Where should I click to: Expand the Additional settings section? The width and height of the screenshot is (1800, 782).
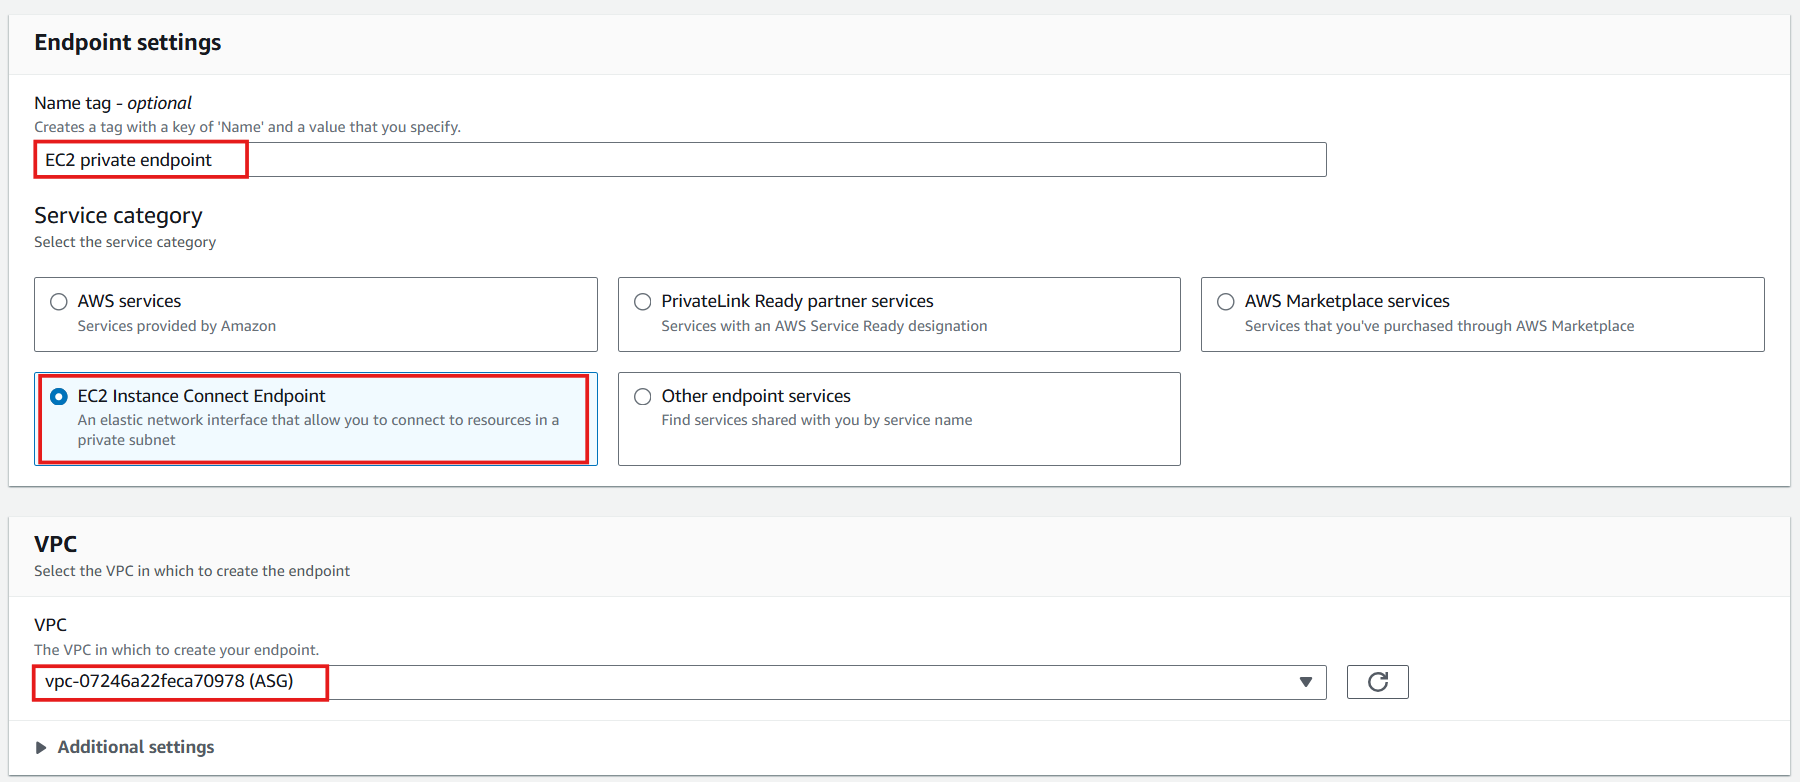(125, 747)
